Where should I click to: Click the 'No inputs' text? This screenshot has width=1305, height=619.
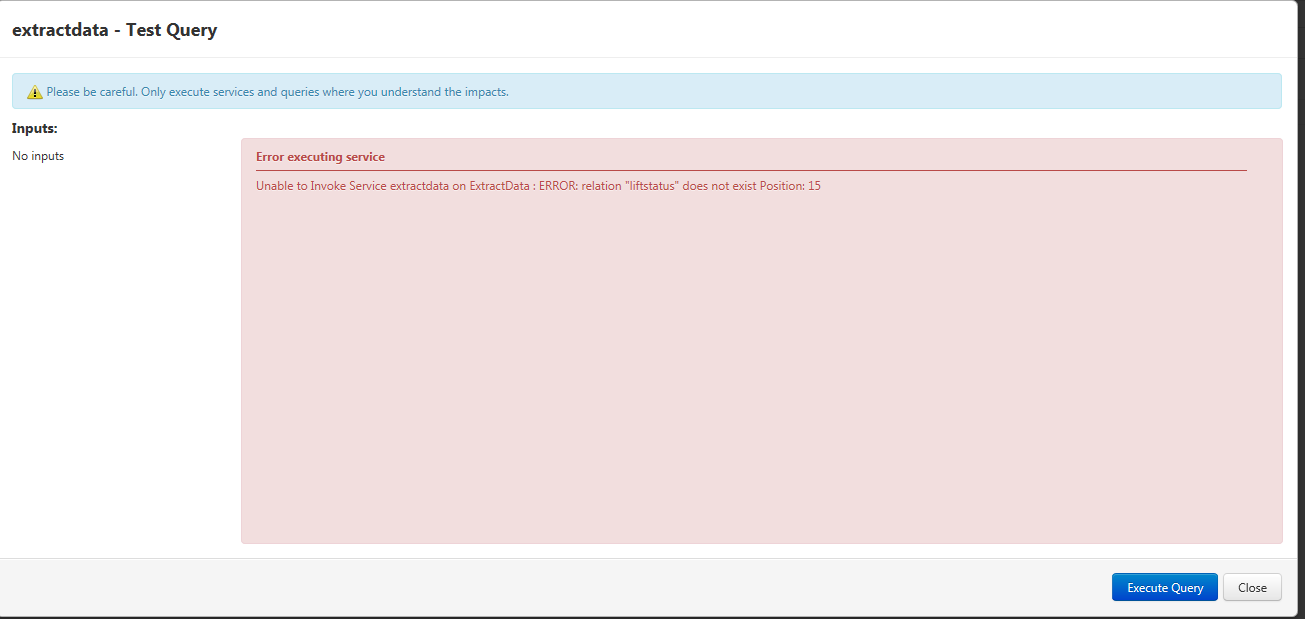coord(38,156)
